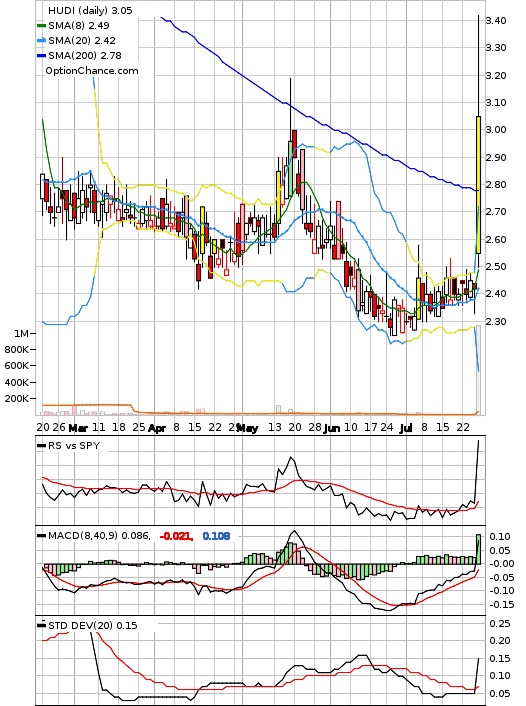Click the May label on date axis
The height and width of the screenshot is (706, 526).
[248, 428]
